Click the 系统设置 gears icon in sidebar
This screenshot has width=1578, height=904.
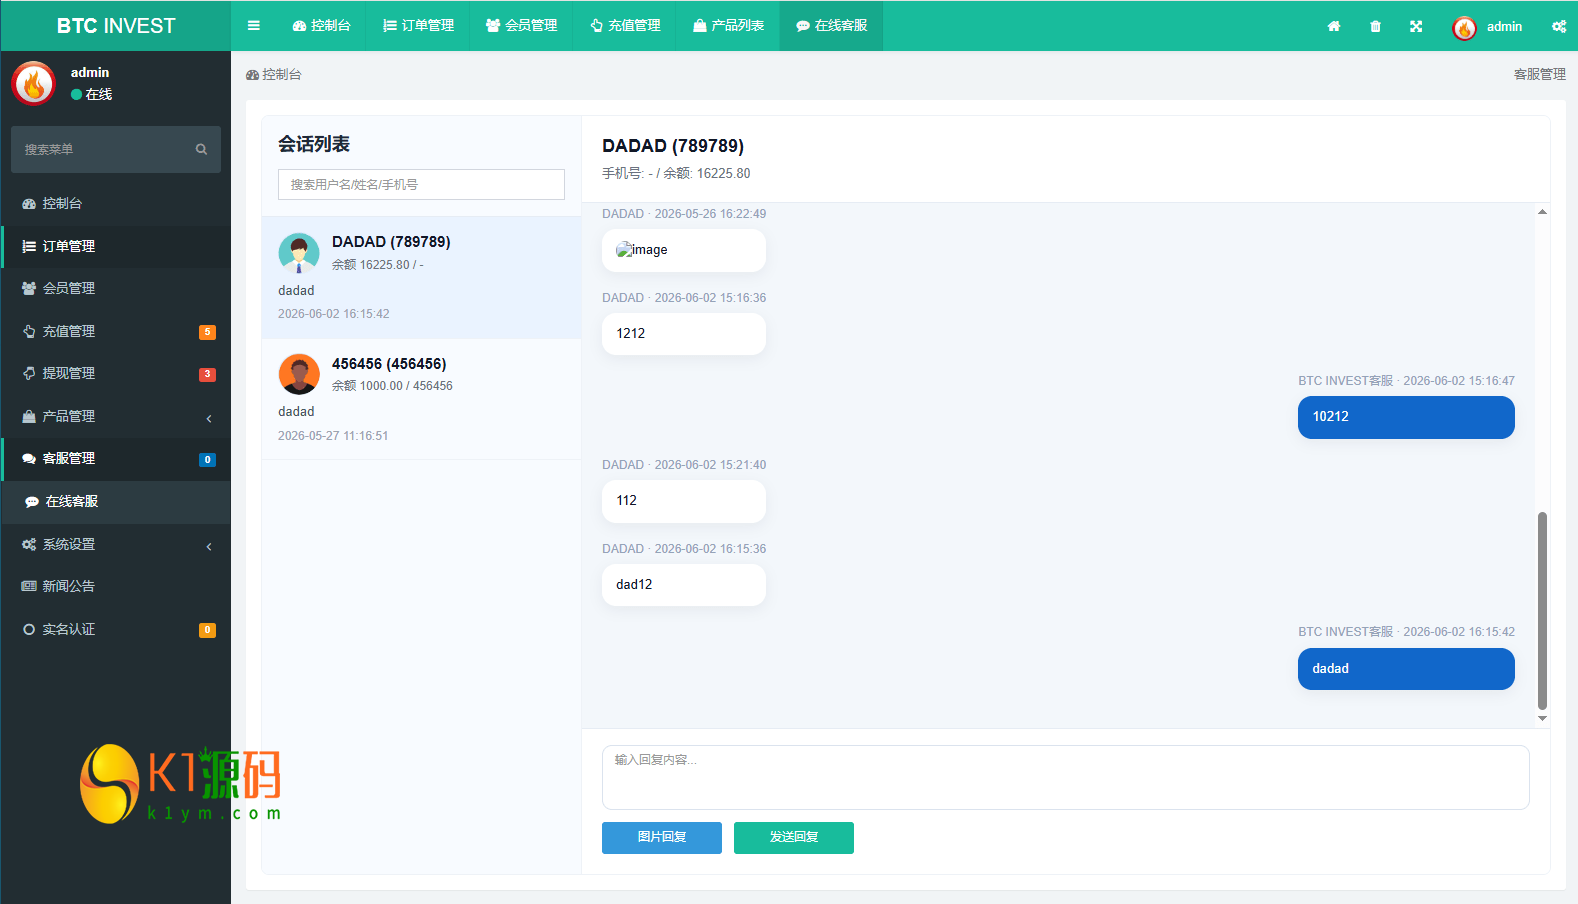coord(29,544)
